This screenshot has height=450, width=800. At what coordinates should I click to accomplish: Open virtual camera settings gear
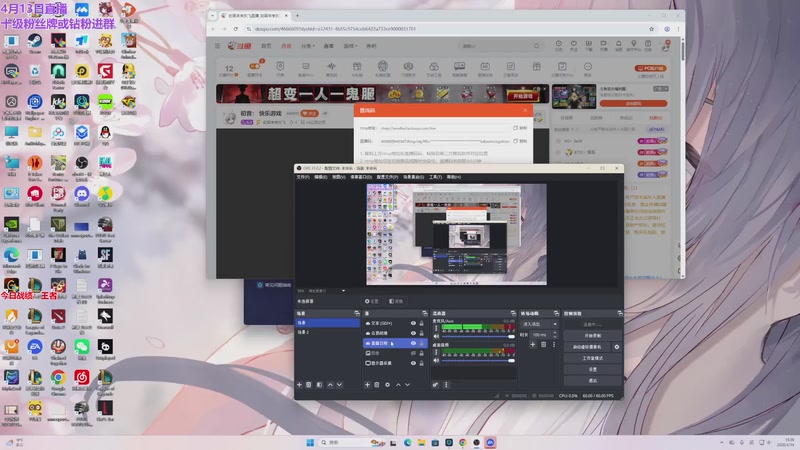tap(617, 347)
